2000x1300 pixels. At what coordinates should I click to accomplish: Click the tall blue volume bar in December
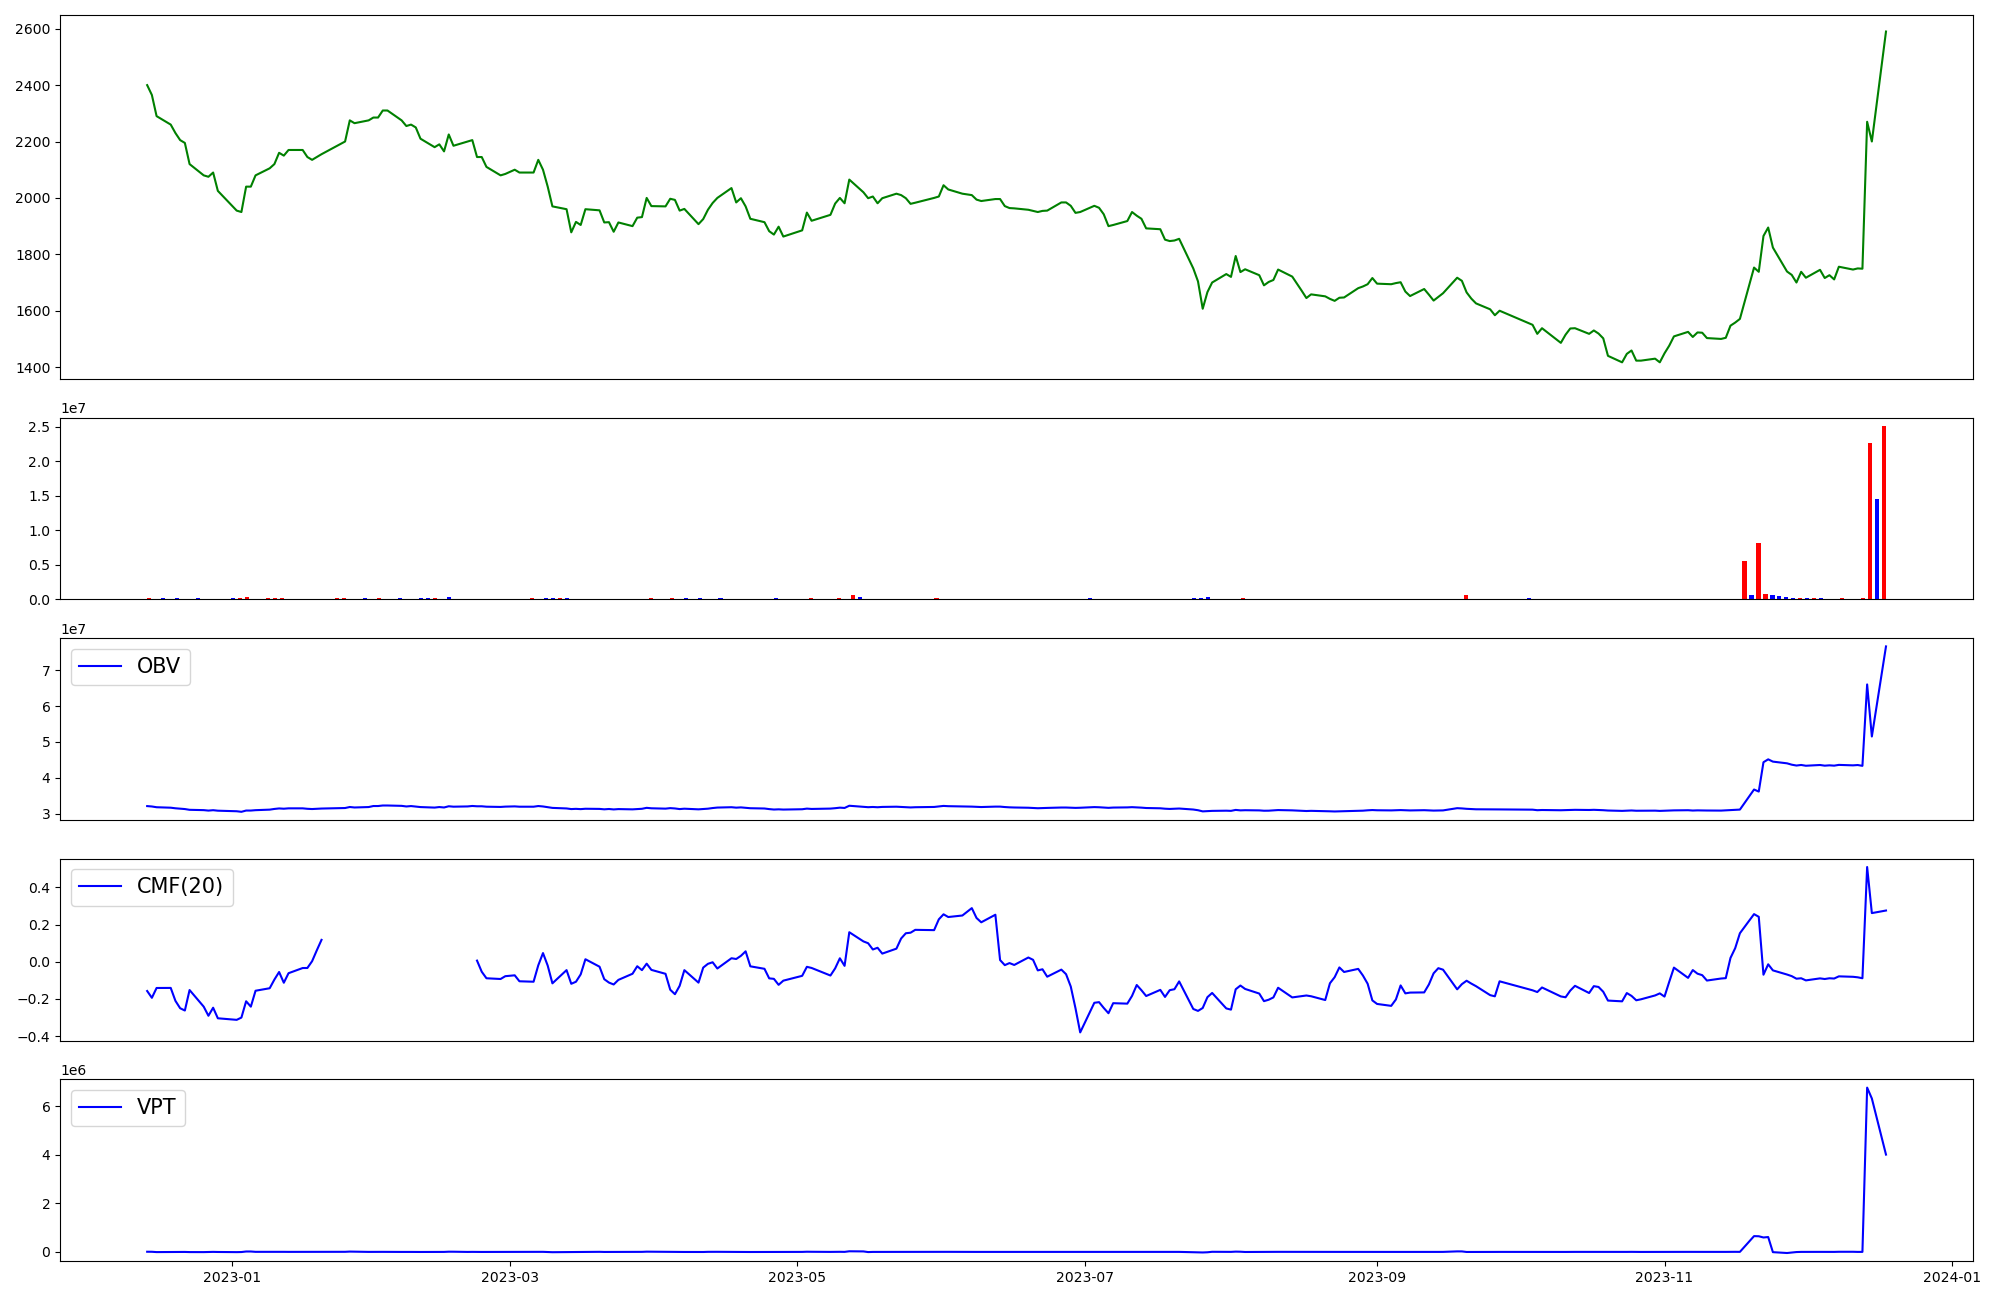coord(1877,550)
